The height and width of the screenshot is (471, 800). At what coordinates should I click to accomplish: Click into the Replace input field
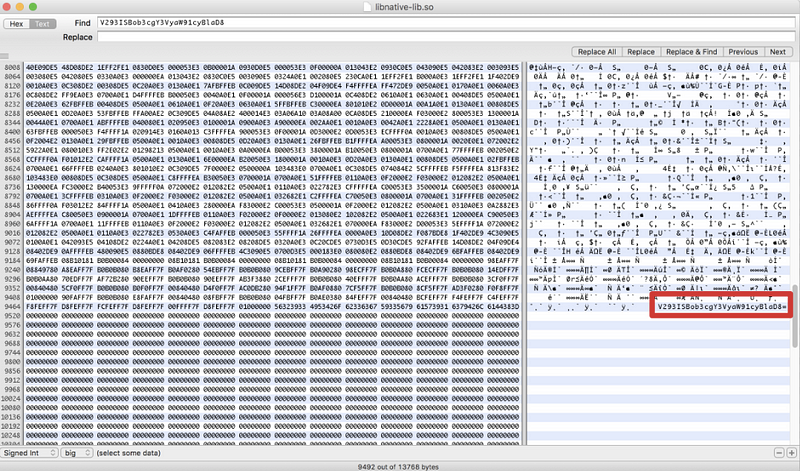coord(446,37)
